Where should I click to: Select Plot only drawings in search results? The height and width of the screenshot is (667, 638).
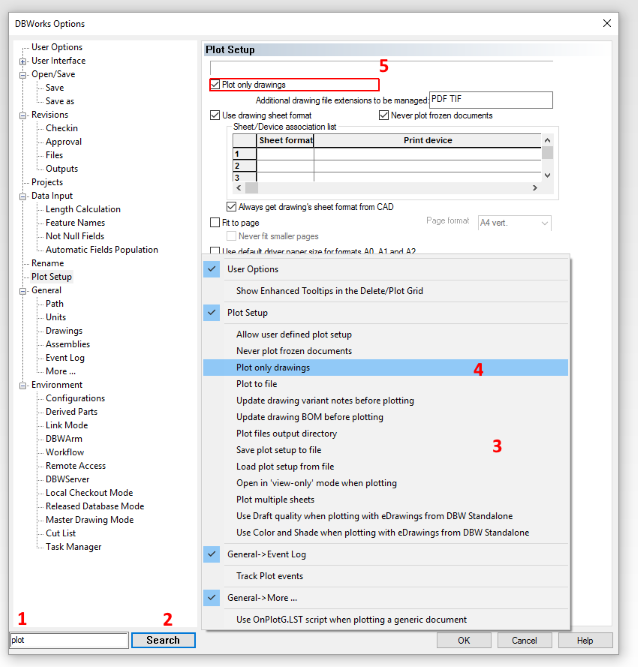385,368
